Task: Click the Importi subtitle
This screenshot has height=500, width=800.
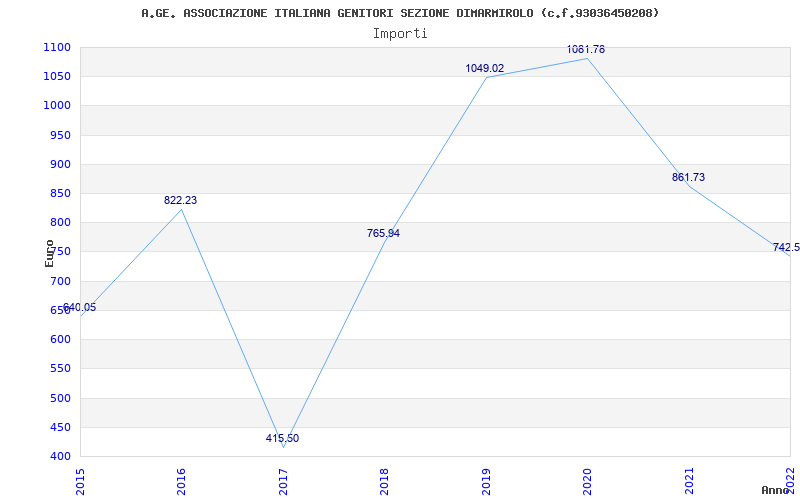Action: click(400, 34)
